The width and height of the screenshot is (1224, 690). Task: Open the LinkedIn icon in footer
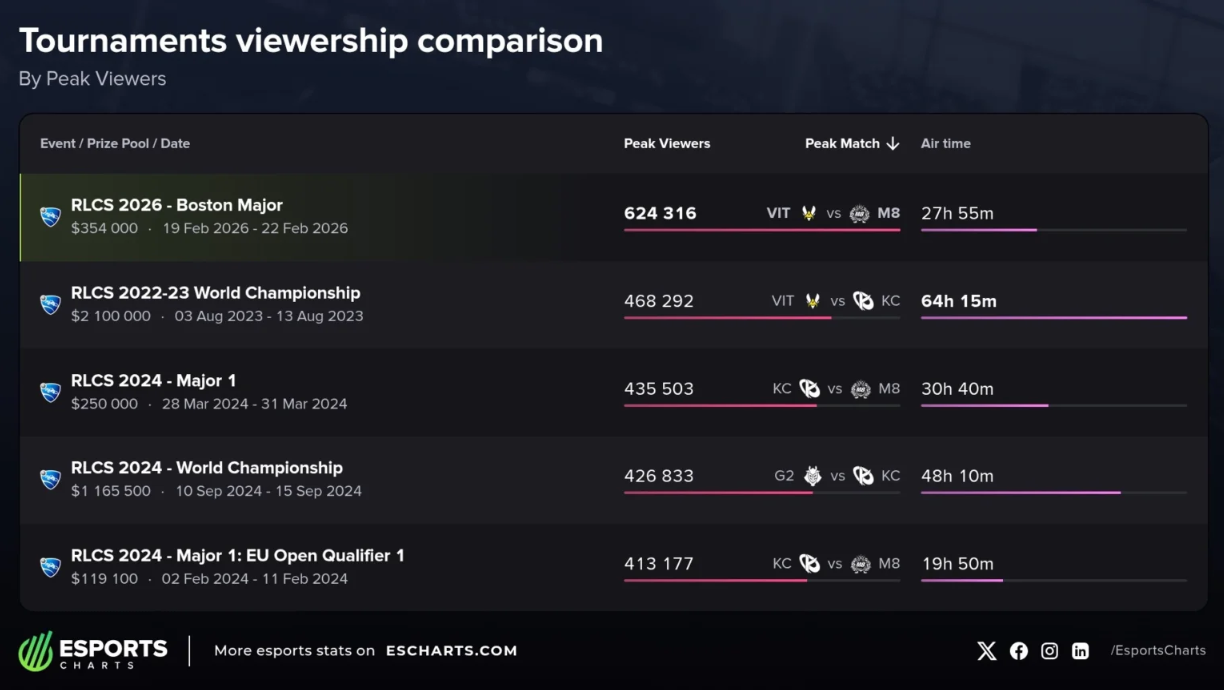pos(1080,651)
